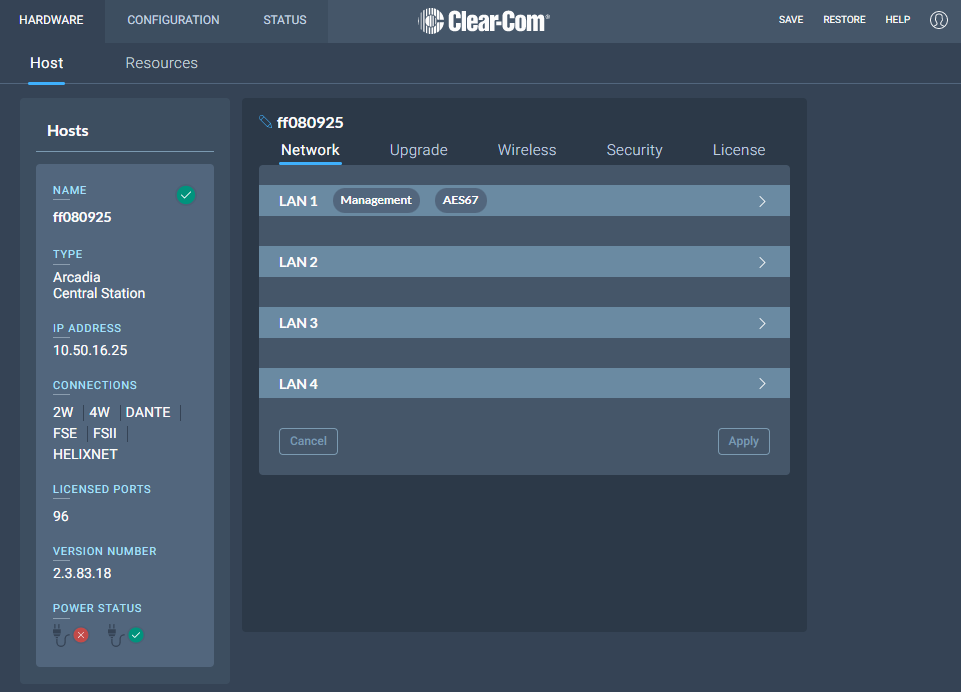Click Save in the top bar

pos(791,20)
